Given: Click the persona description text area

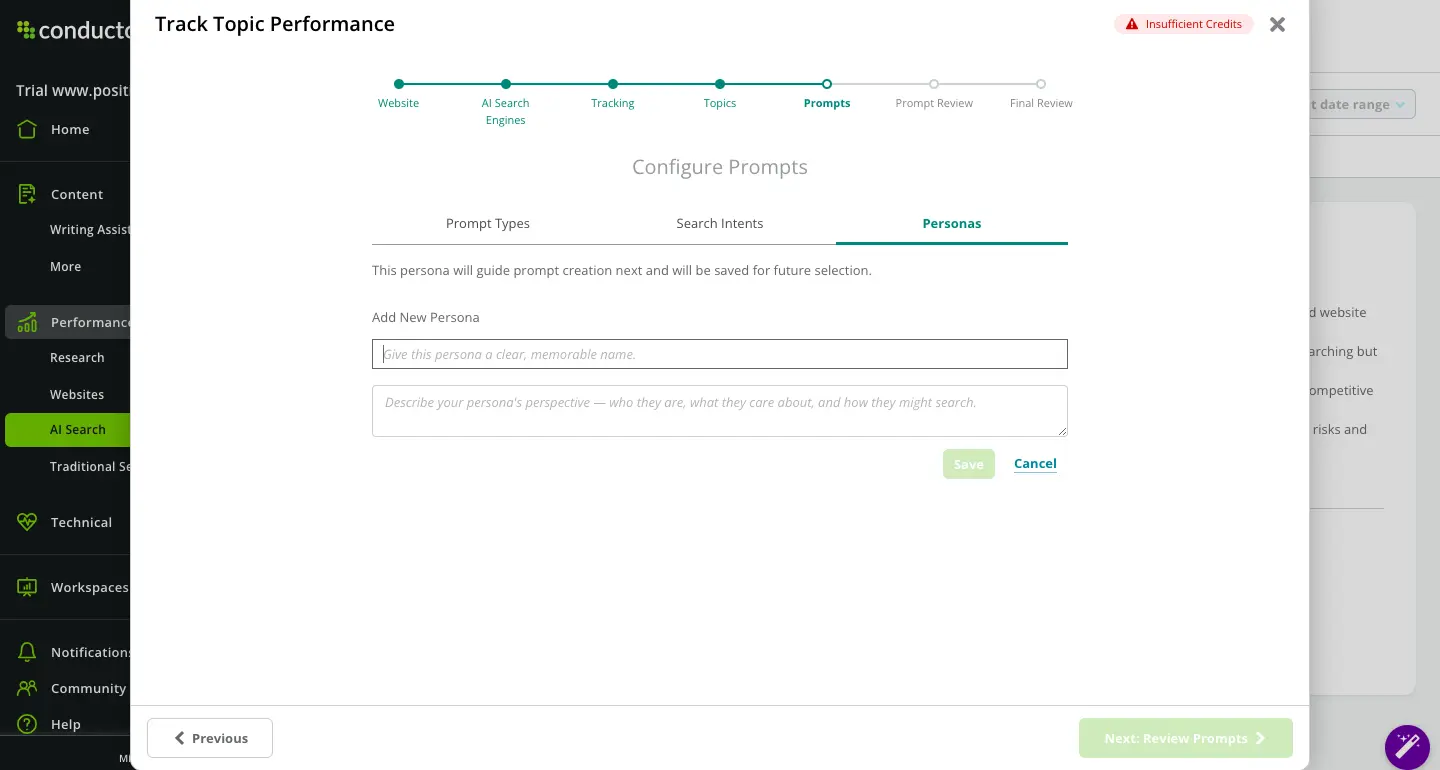Looking at the screenshot, I should (x=719, y=411).
